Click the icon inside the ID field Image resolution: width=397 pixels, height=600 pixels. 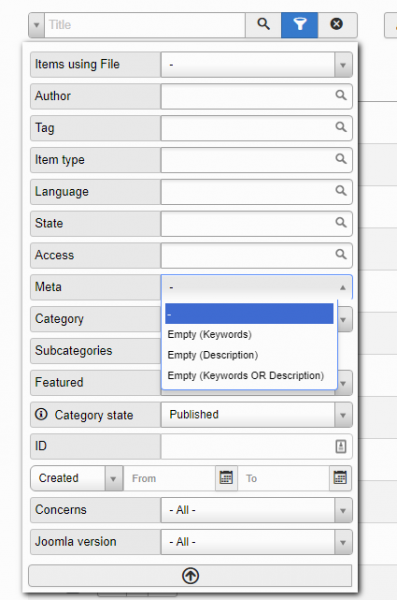[x=341, y=446]
